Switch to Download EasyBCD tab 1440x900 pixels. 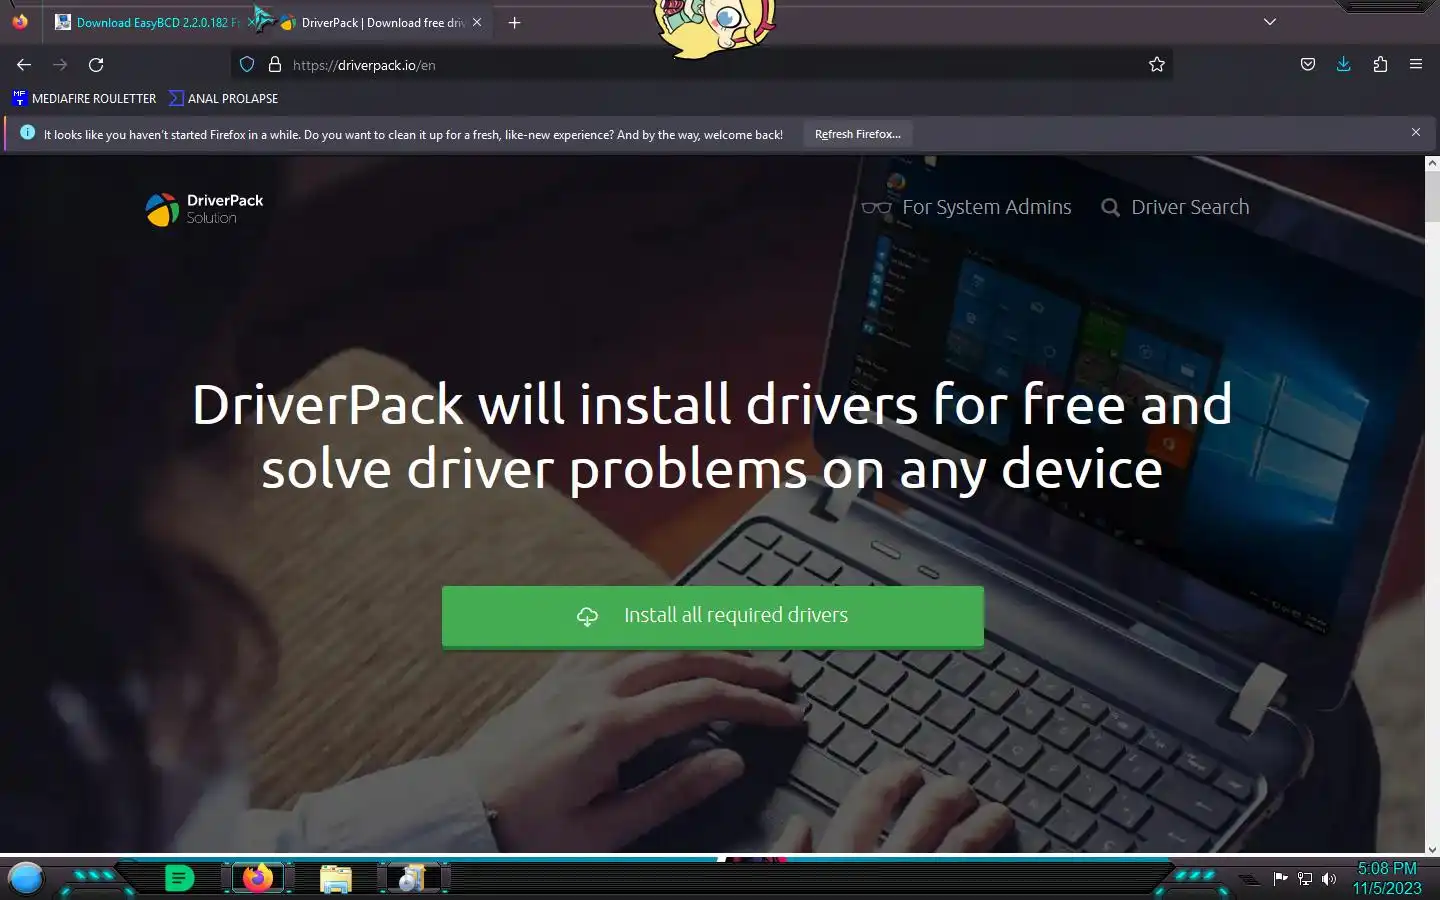(148, 22)
